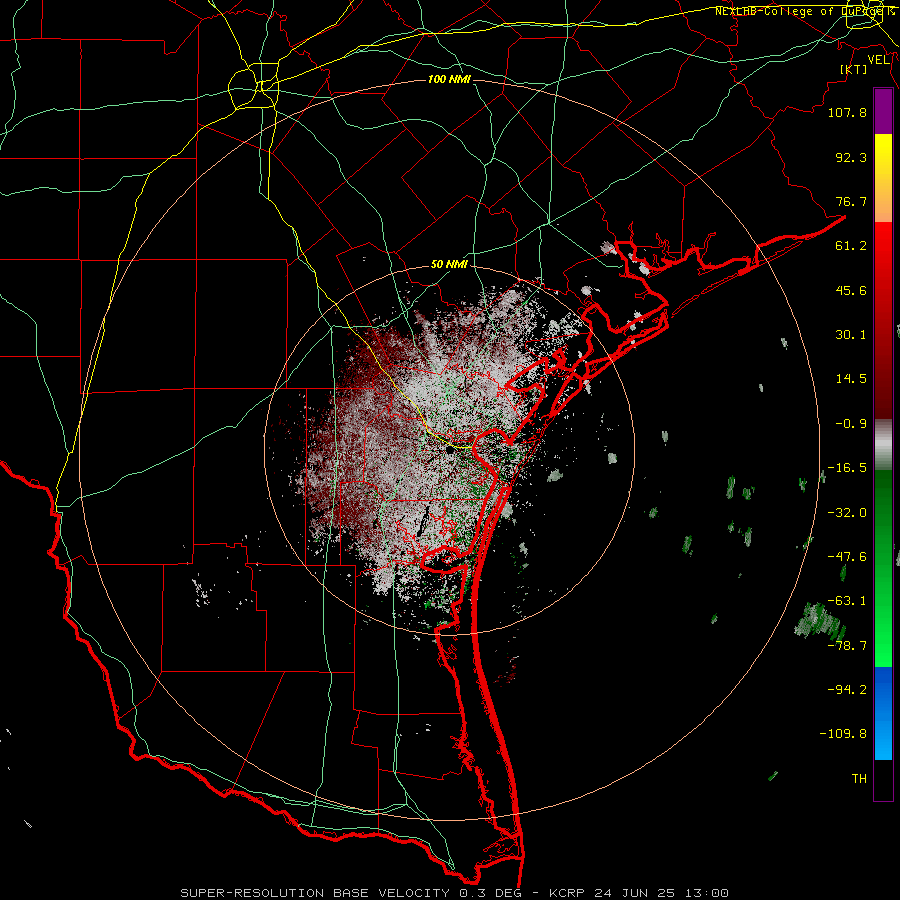Click the -94.2 velocity scale value
Image resolution: width=900 pixels, height=900 pixels.
point(847,690)
